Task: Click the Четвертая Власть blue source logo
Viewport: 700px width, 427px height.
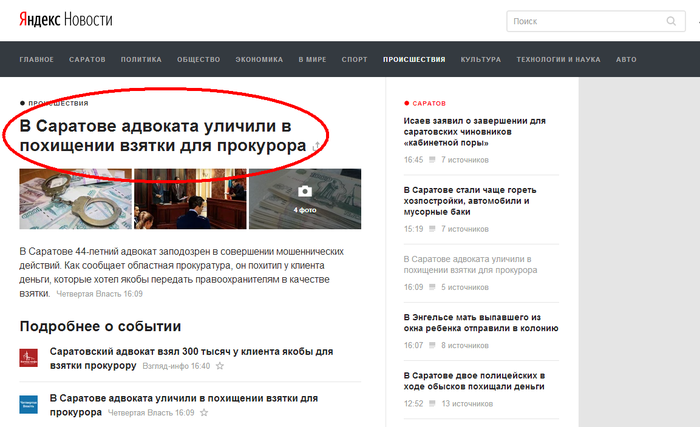Action: tap(30, 405)
